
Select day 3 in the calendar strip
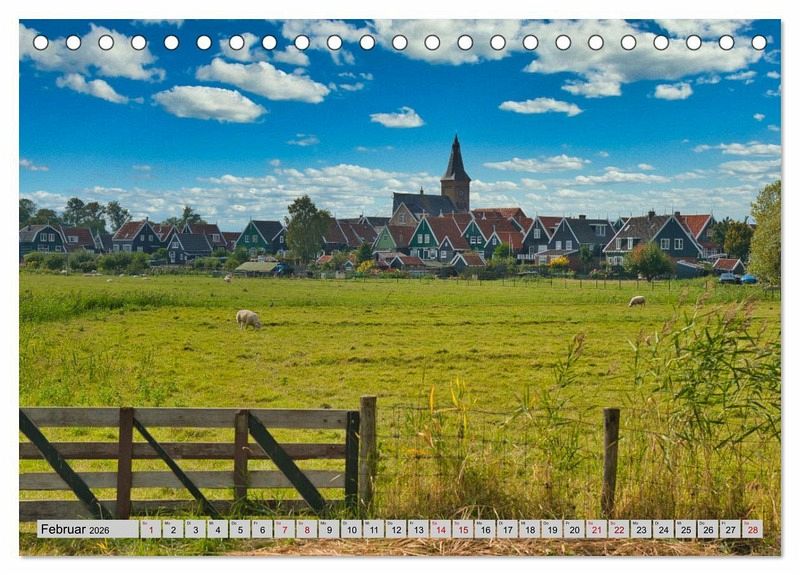coord(195,529)
